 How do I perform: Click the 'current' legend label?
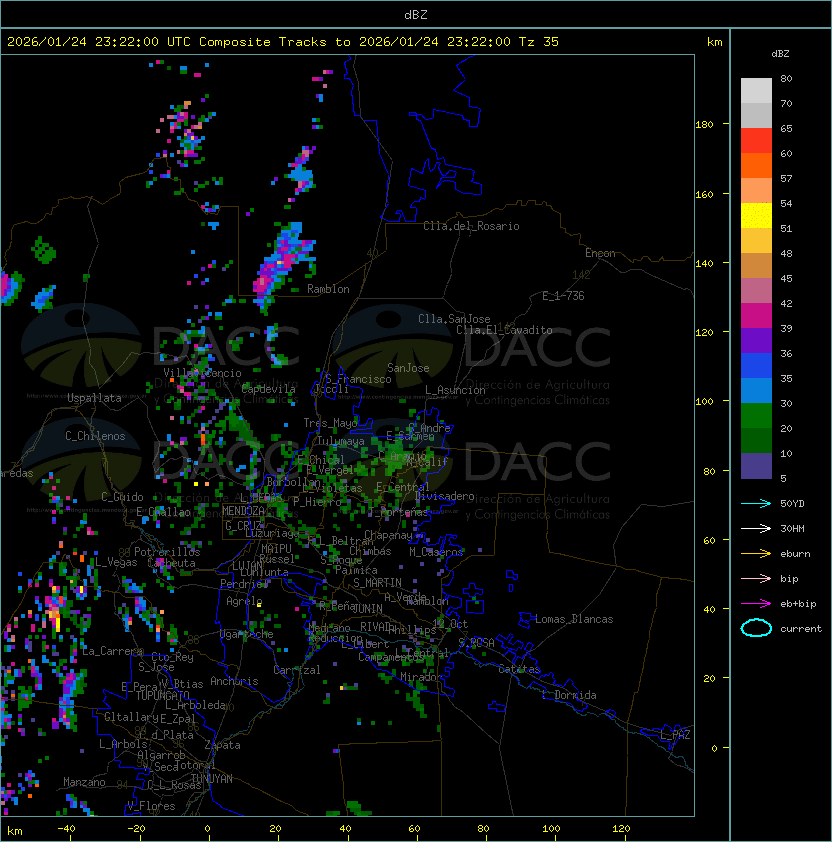[801, 629]
